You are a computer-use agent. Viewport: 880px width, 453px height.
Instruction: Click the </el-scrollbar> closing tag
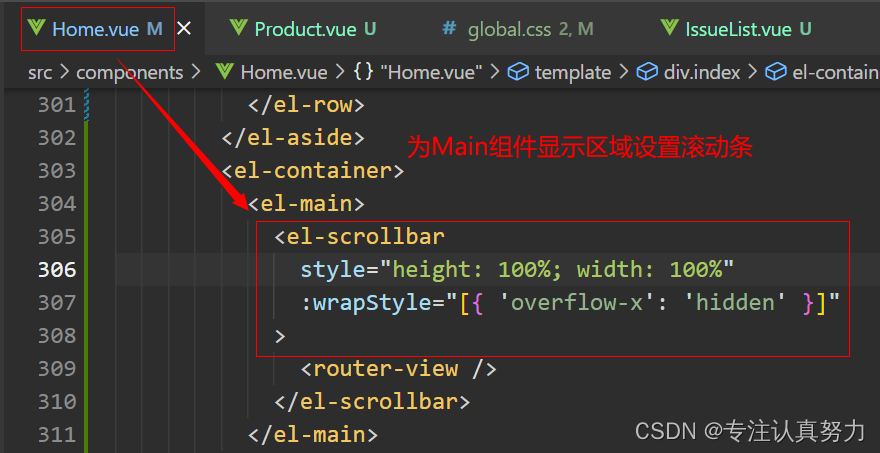click(x=372, y=402)
